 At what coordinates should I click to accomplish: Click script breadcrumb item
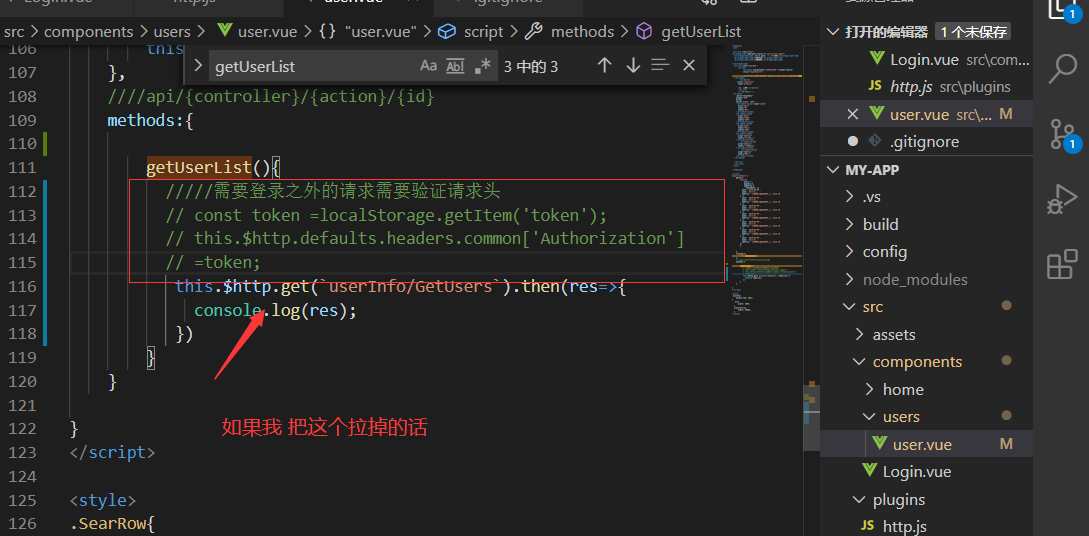471,31
